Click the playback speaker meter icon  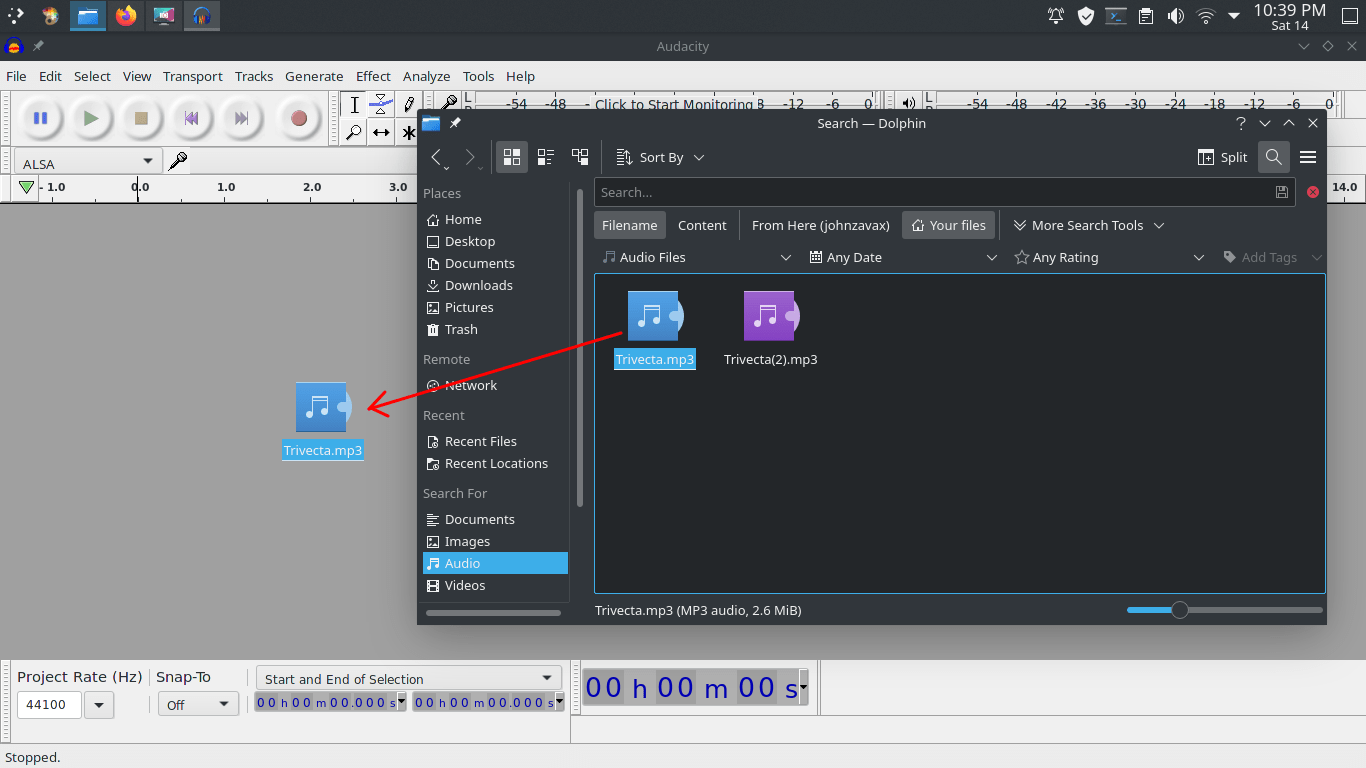coord(908,103)
